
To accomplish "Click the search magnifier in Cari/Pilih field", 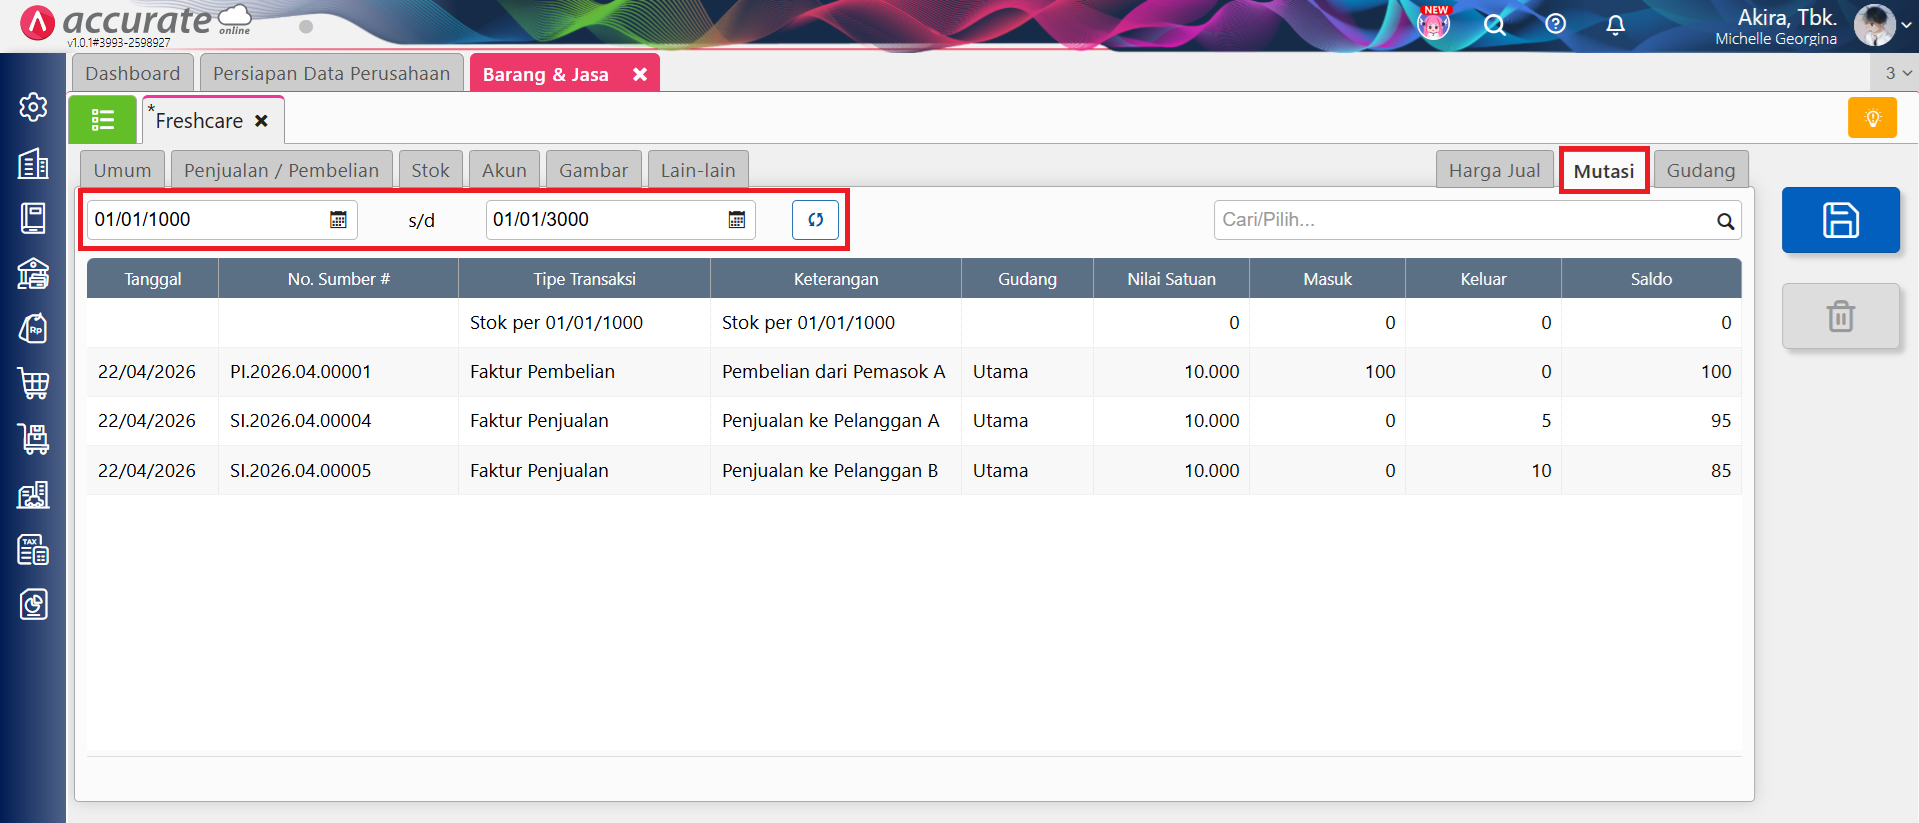I will click(x=1725, y=221).
